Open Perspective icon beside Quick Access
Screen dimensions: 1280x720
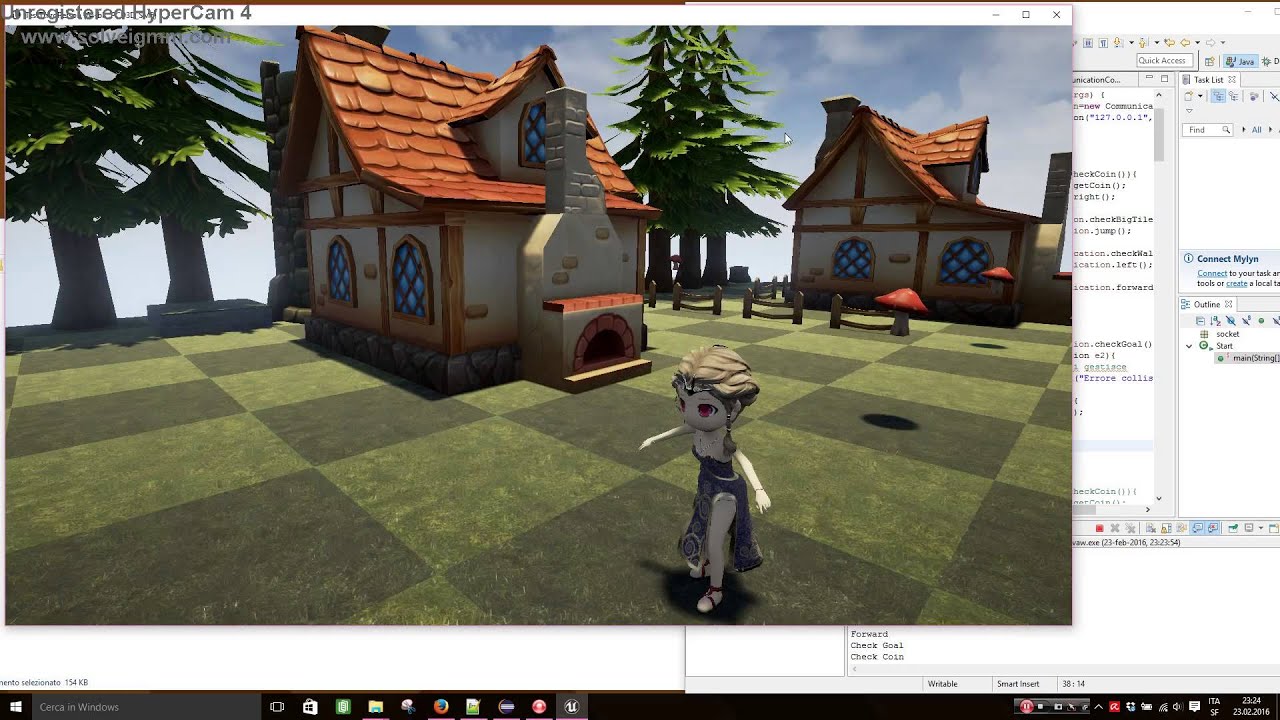[1209, 61]
